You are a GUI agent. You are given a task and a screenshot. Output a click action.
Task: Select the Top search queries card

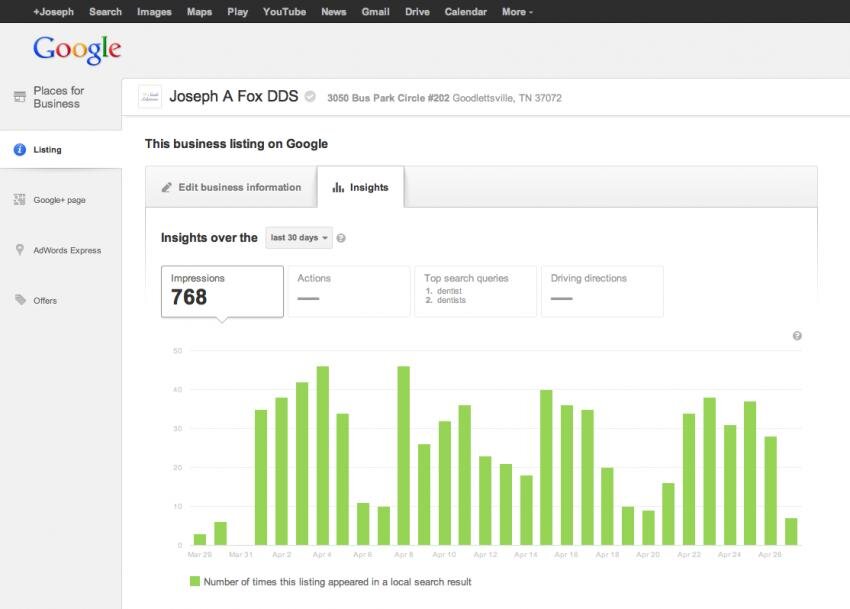click(x=475, y=291)
